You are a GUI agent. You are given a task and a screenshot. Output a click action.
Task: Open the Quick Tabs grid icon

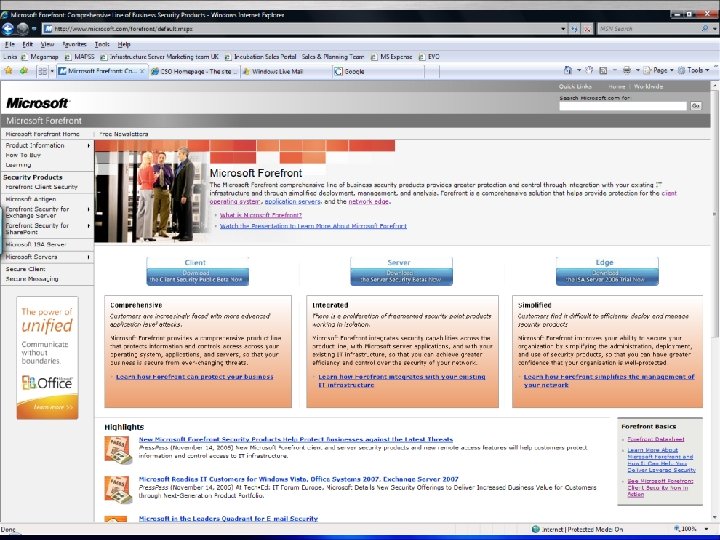(x=42, y=71)
